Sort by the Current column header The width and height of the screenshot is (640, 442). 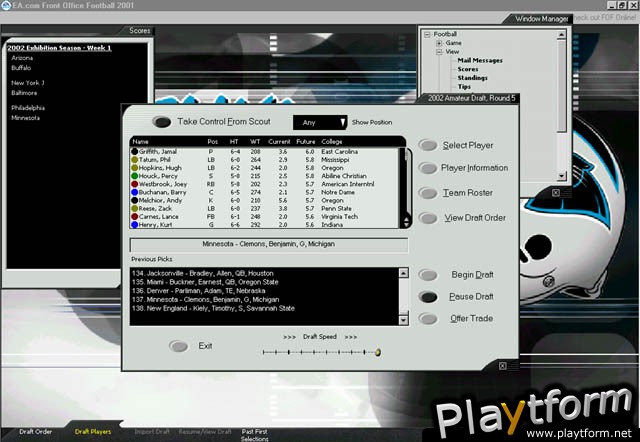[279, 142]
